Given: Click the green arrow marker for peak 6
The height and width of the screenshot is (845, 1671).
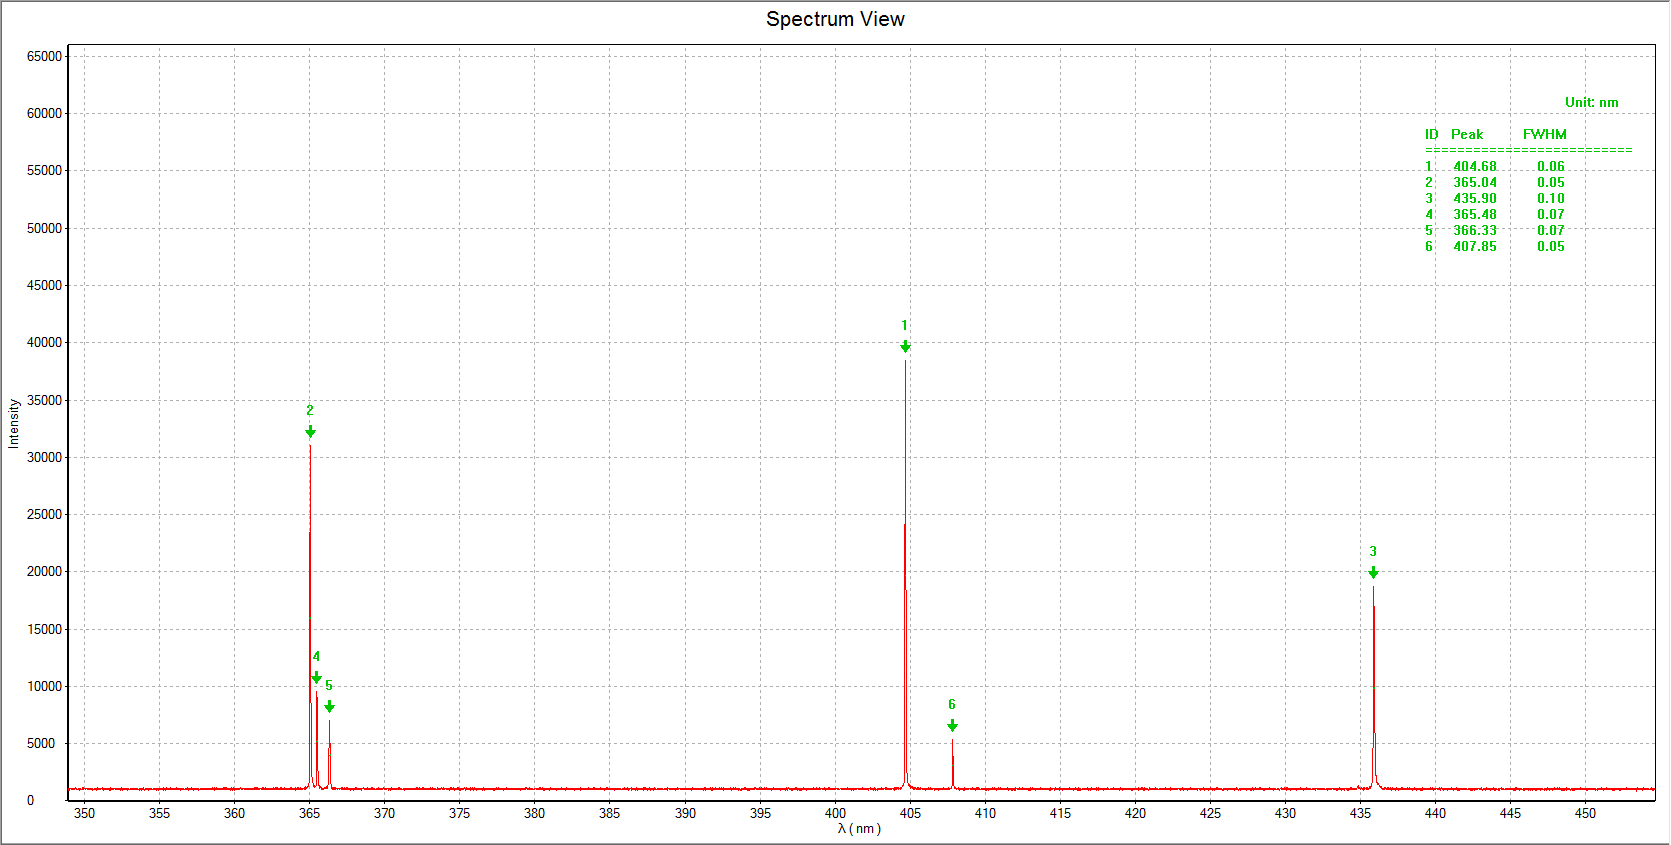Looking at the screenshot, I should [x=952, y=726].
